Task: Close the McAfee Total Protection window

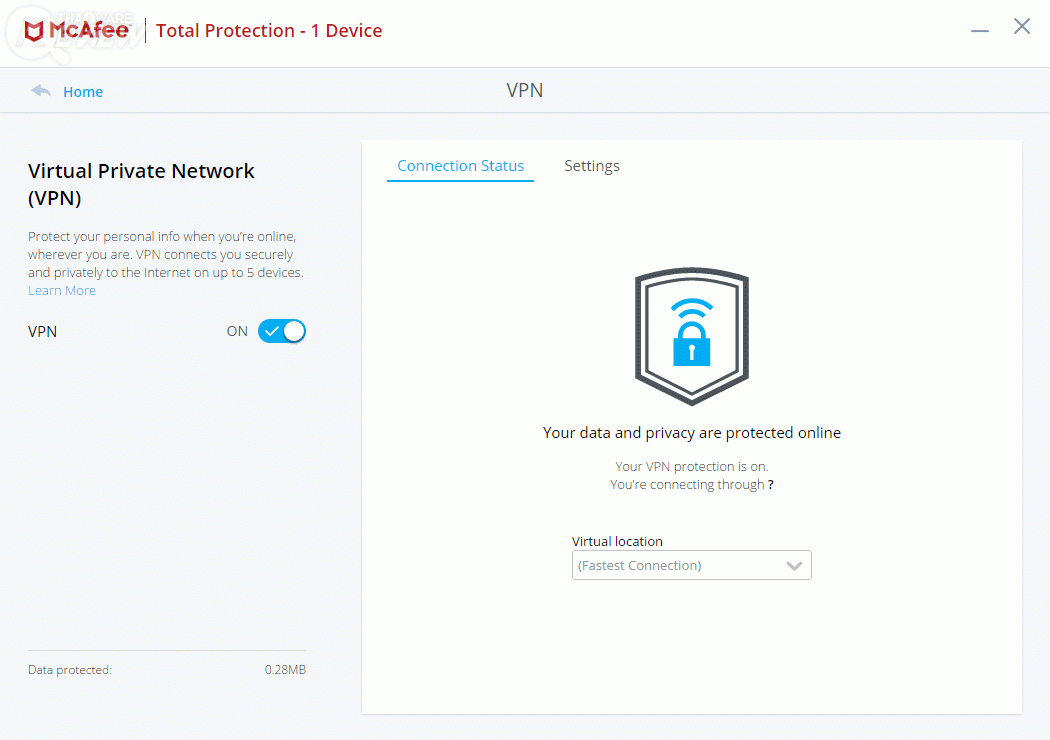Action: (x=1022, y=27)
